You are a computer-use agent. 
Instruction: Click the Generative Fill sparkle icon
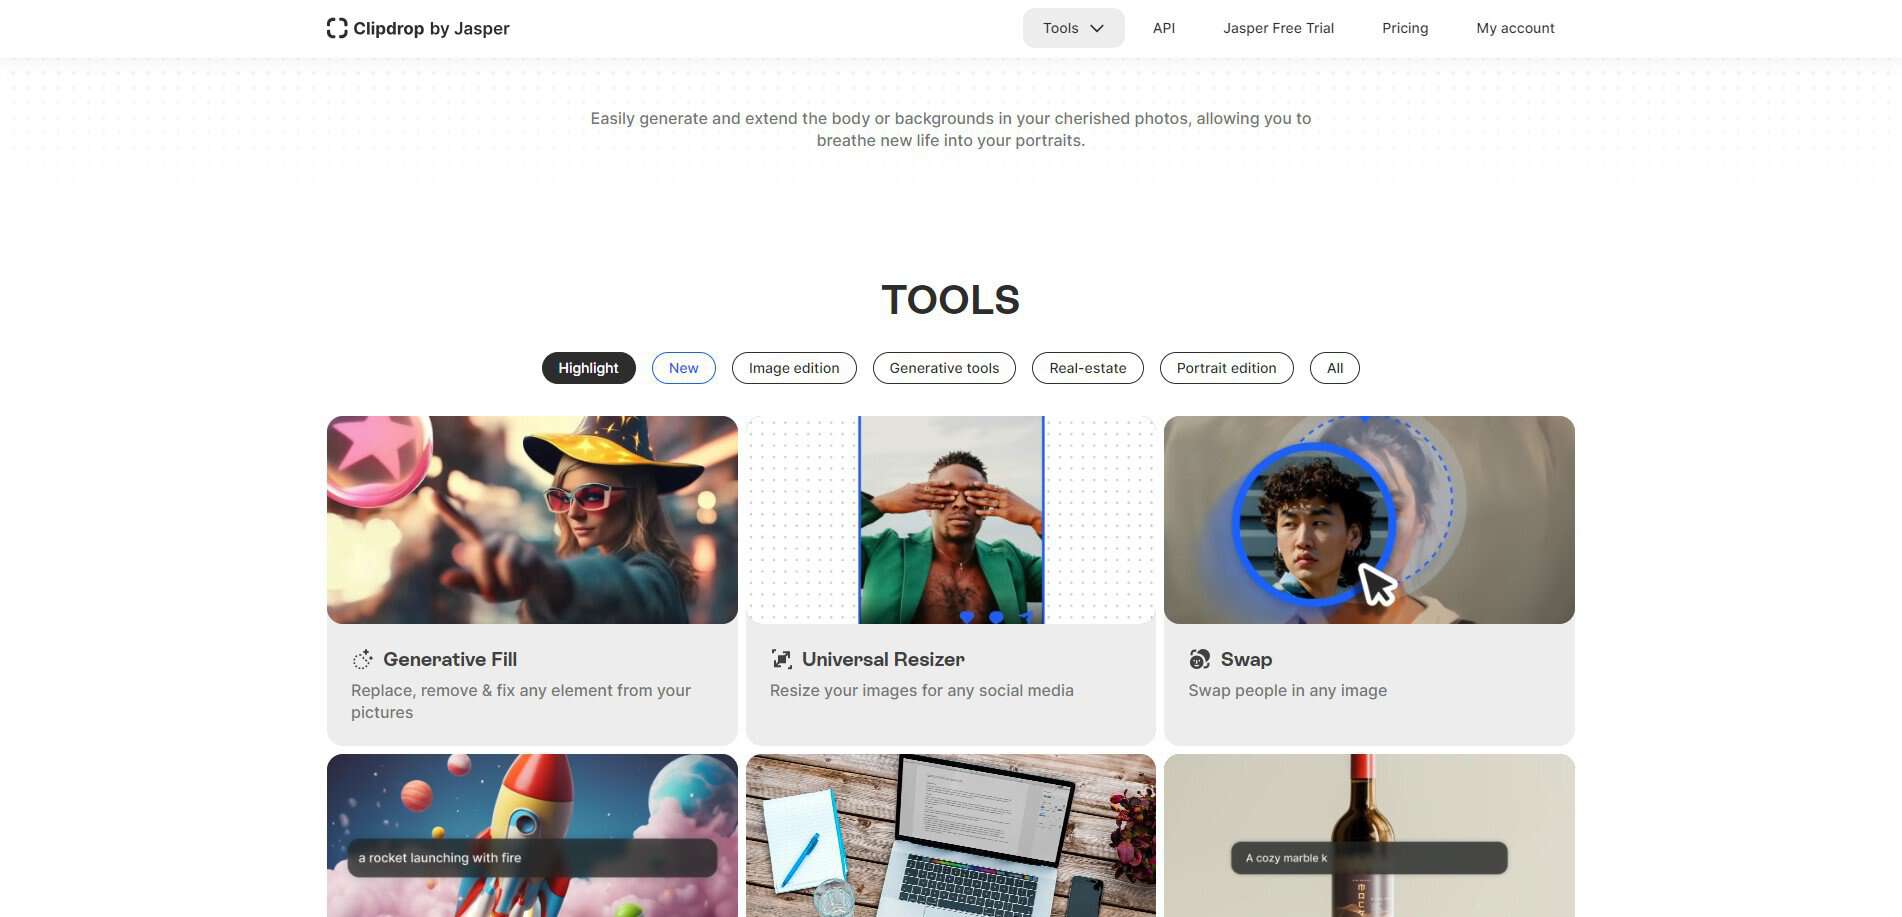point(362,659)
